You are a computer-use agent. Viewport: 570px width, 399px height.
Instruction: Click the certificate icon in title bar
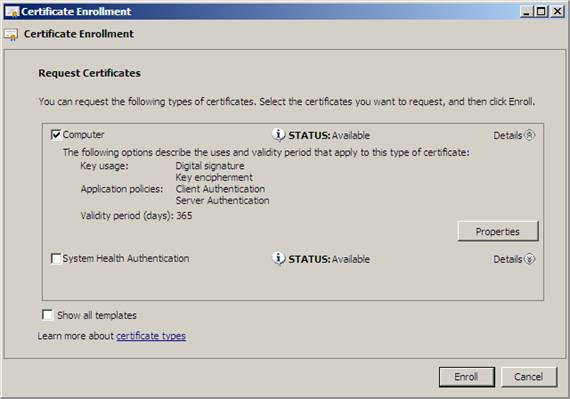[12, 12]
